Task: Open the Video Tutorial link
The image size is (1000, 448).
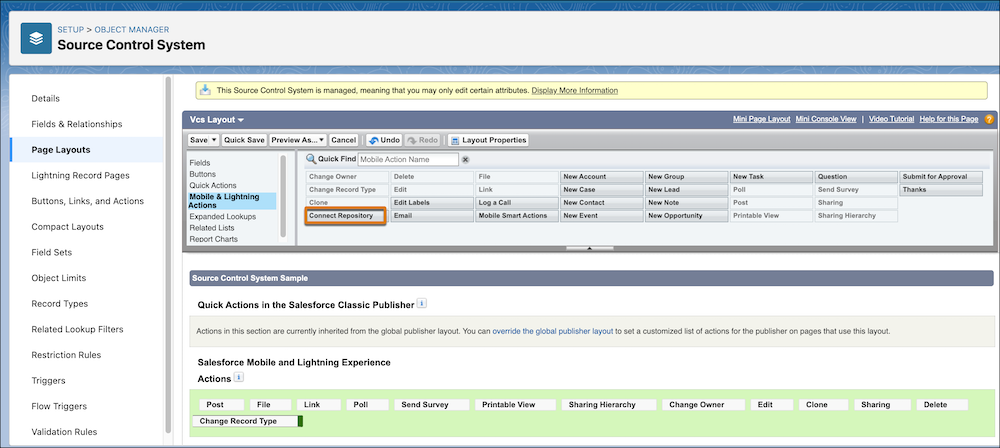Action: point(892,119)
